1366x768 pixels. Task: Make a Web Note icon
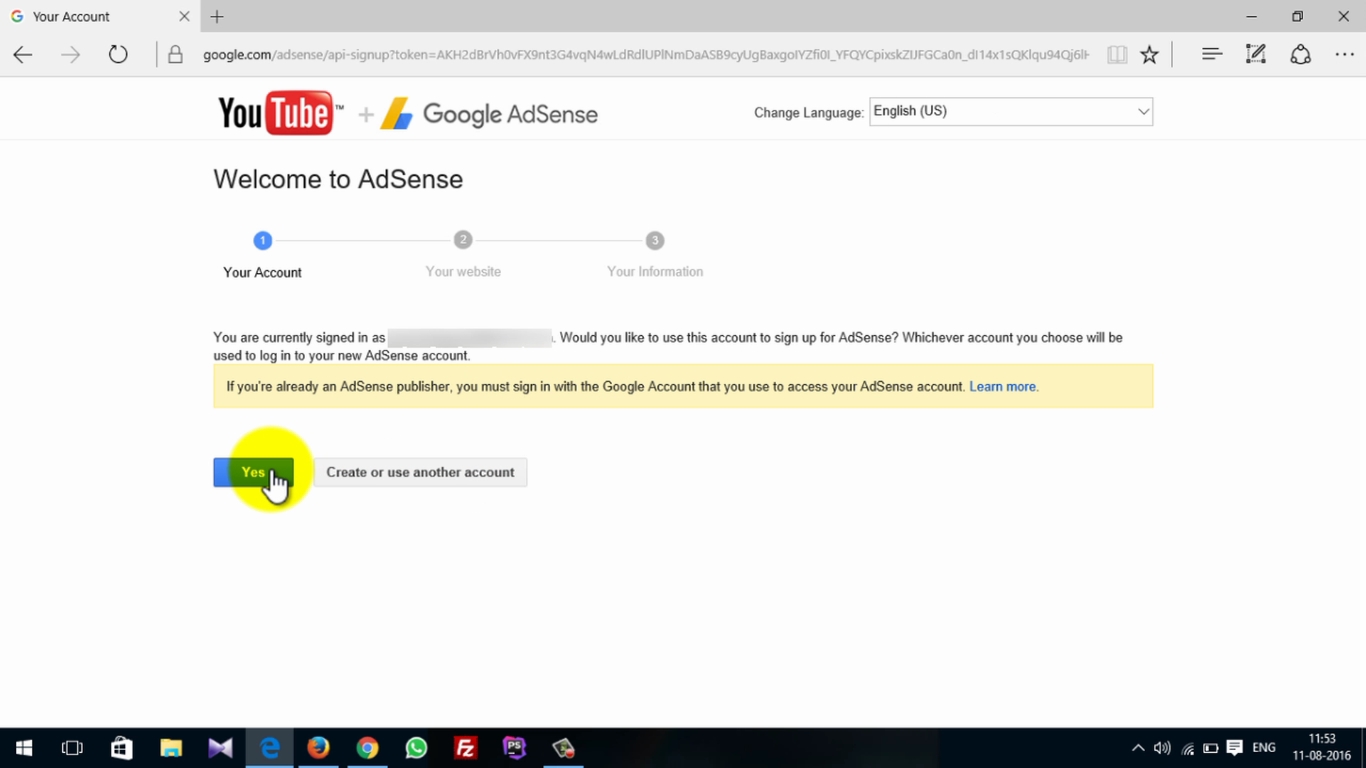click(1256, 55)
